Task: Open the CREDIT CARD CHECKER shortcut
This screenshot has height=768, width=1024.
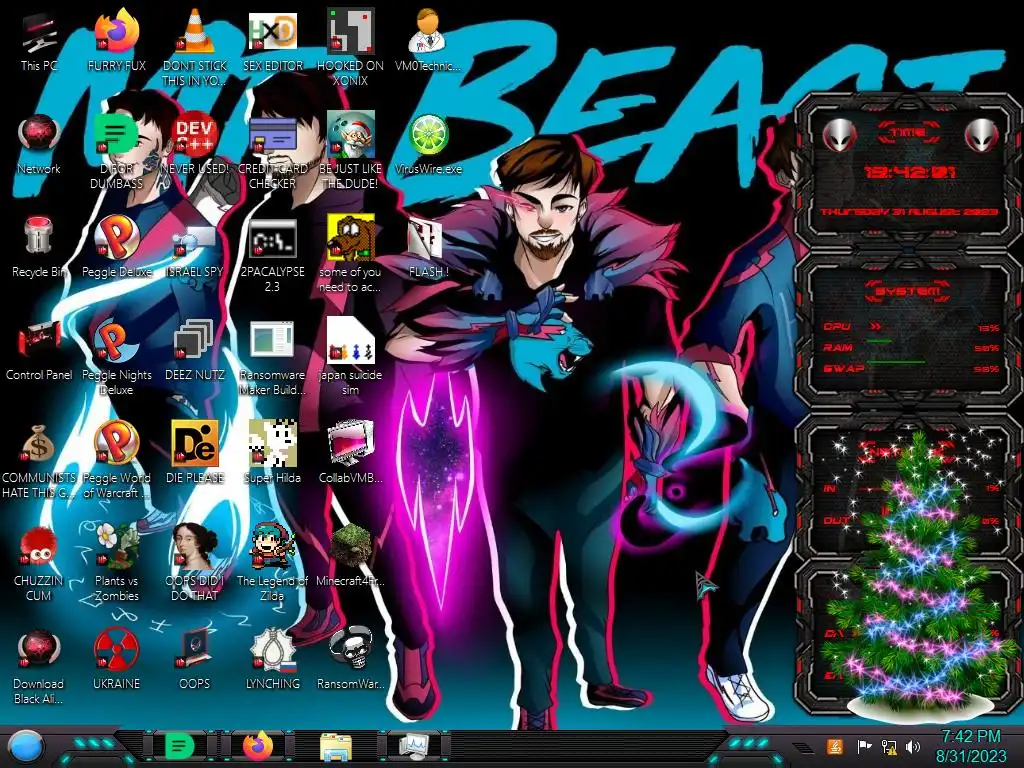Action: [x=273, y=151]
